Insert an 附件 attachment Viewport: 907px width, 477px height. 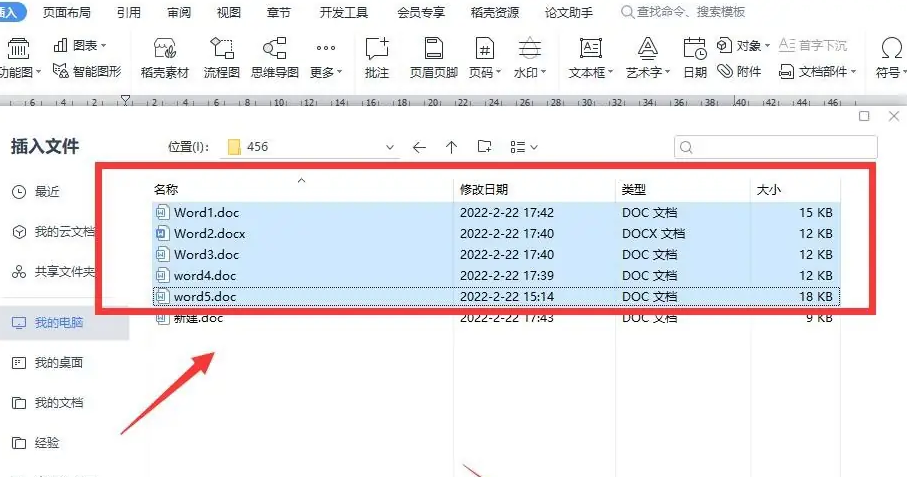pos(739,71)
